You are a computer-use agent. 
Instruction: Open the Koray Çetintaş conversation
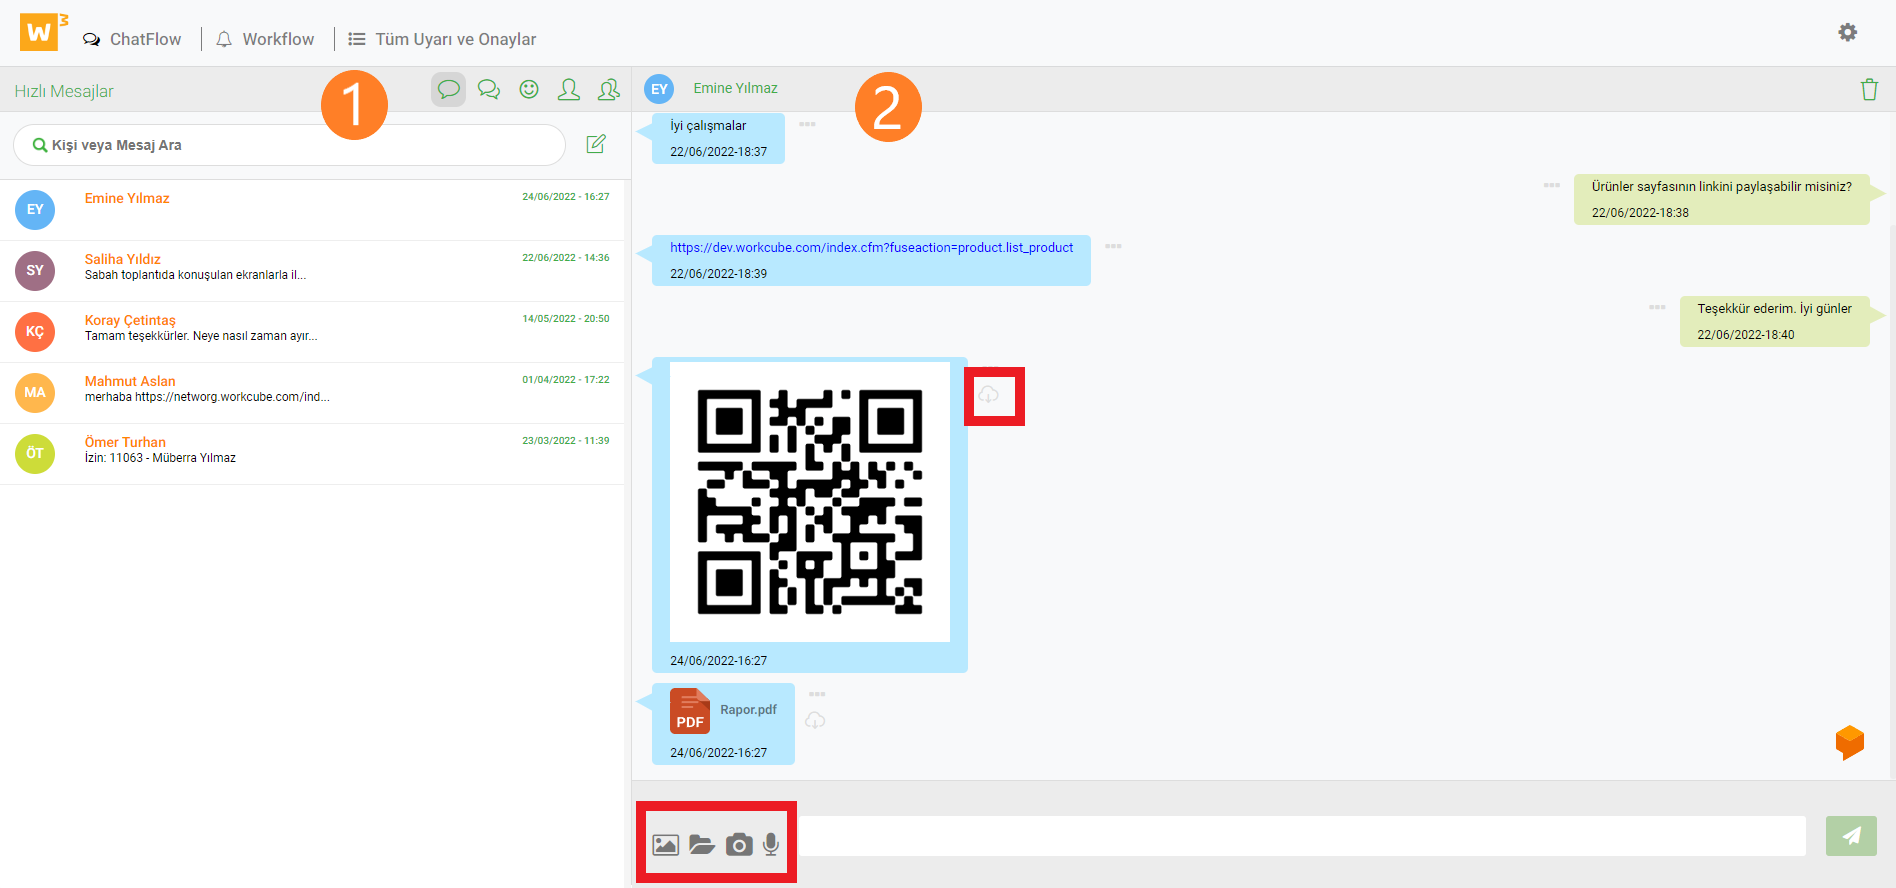click(x=312, y=332)
